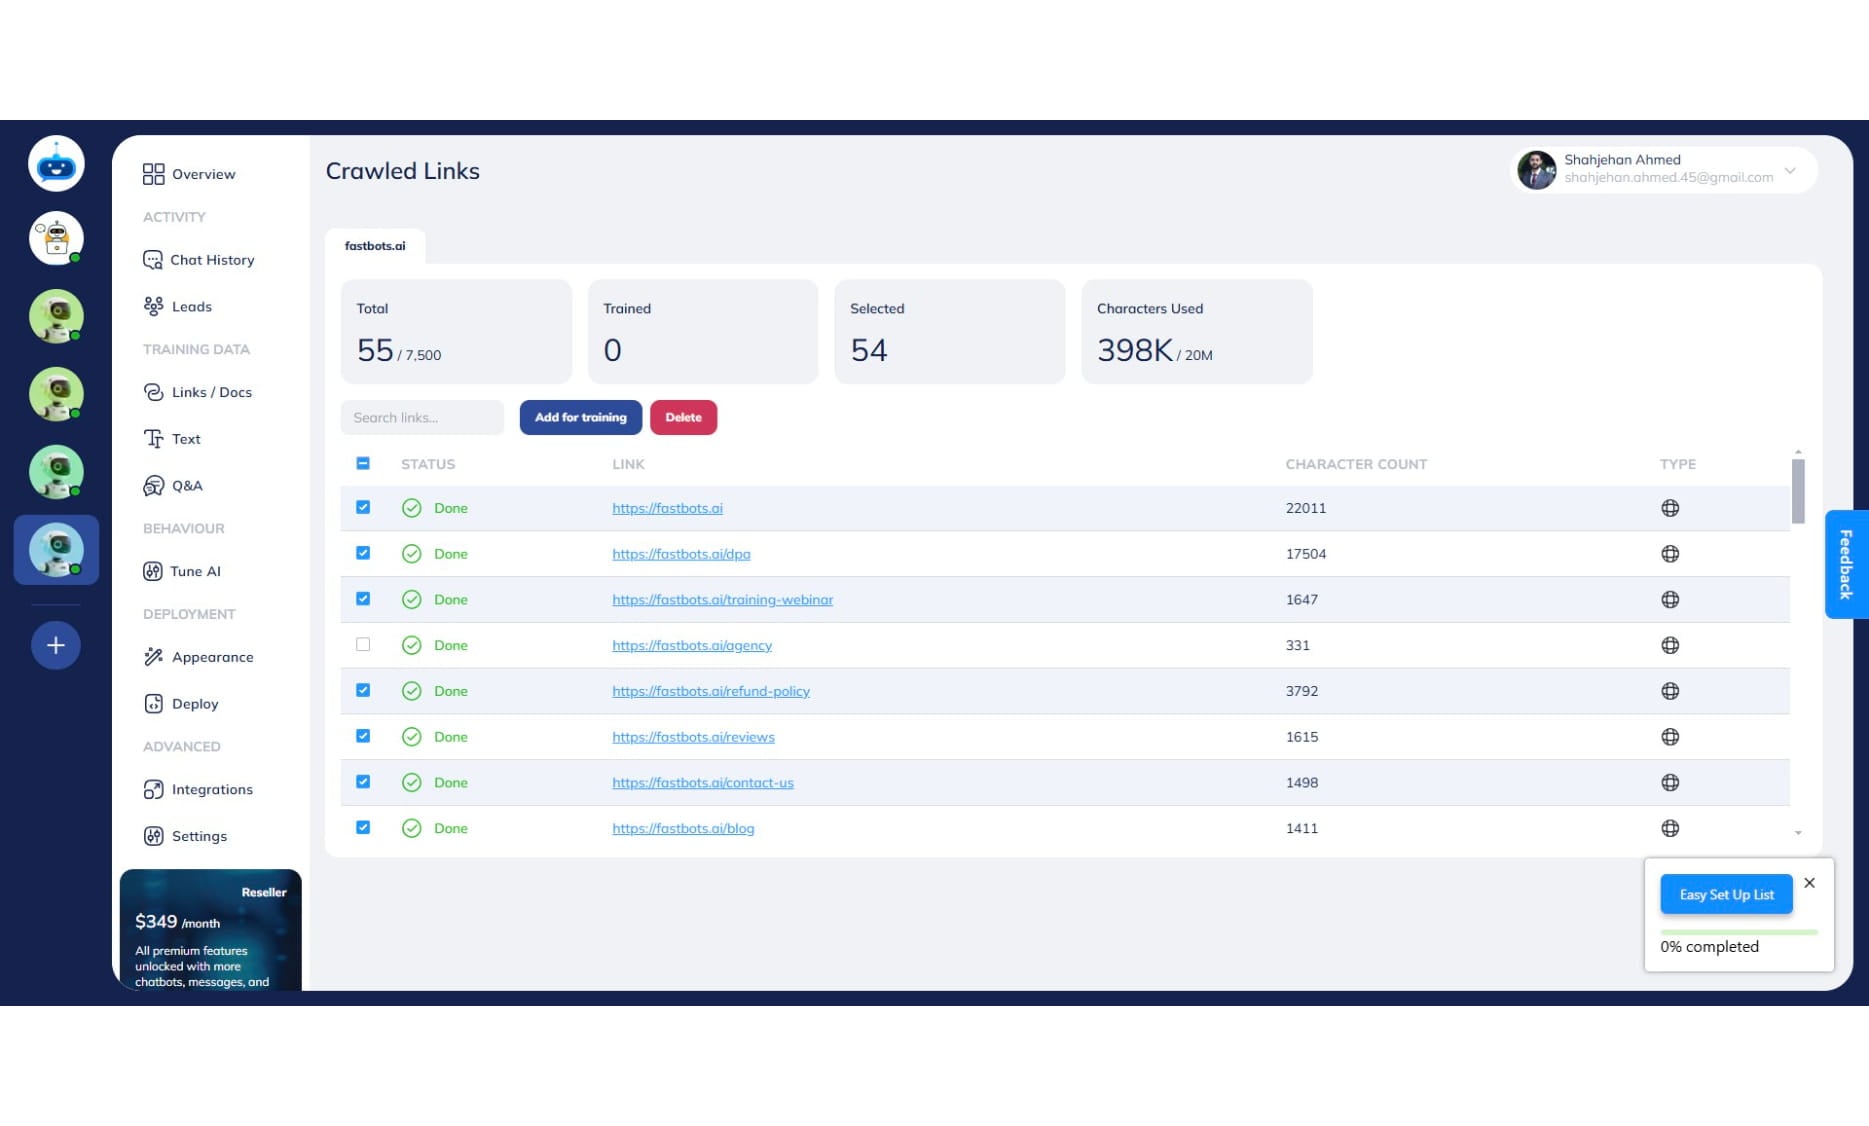
Task: Create a new chatbot with the plus button
Action: (56, 645)
